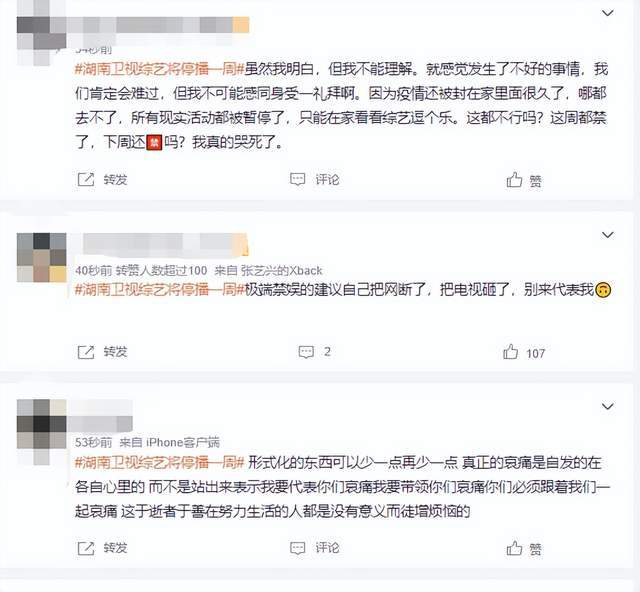The width and height of the screenshot is (640, 592).
Task: Open the second poster's avatar thumbnail
Action: [x=42, y=258]
